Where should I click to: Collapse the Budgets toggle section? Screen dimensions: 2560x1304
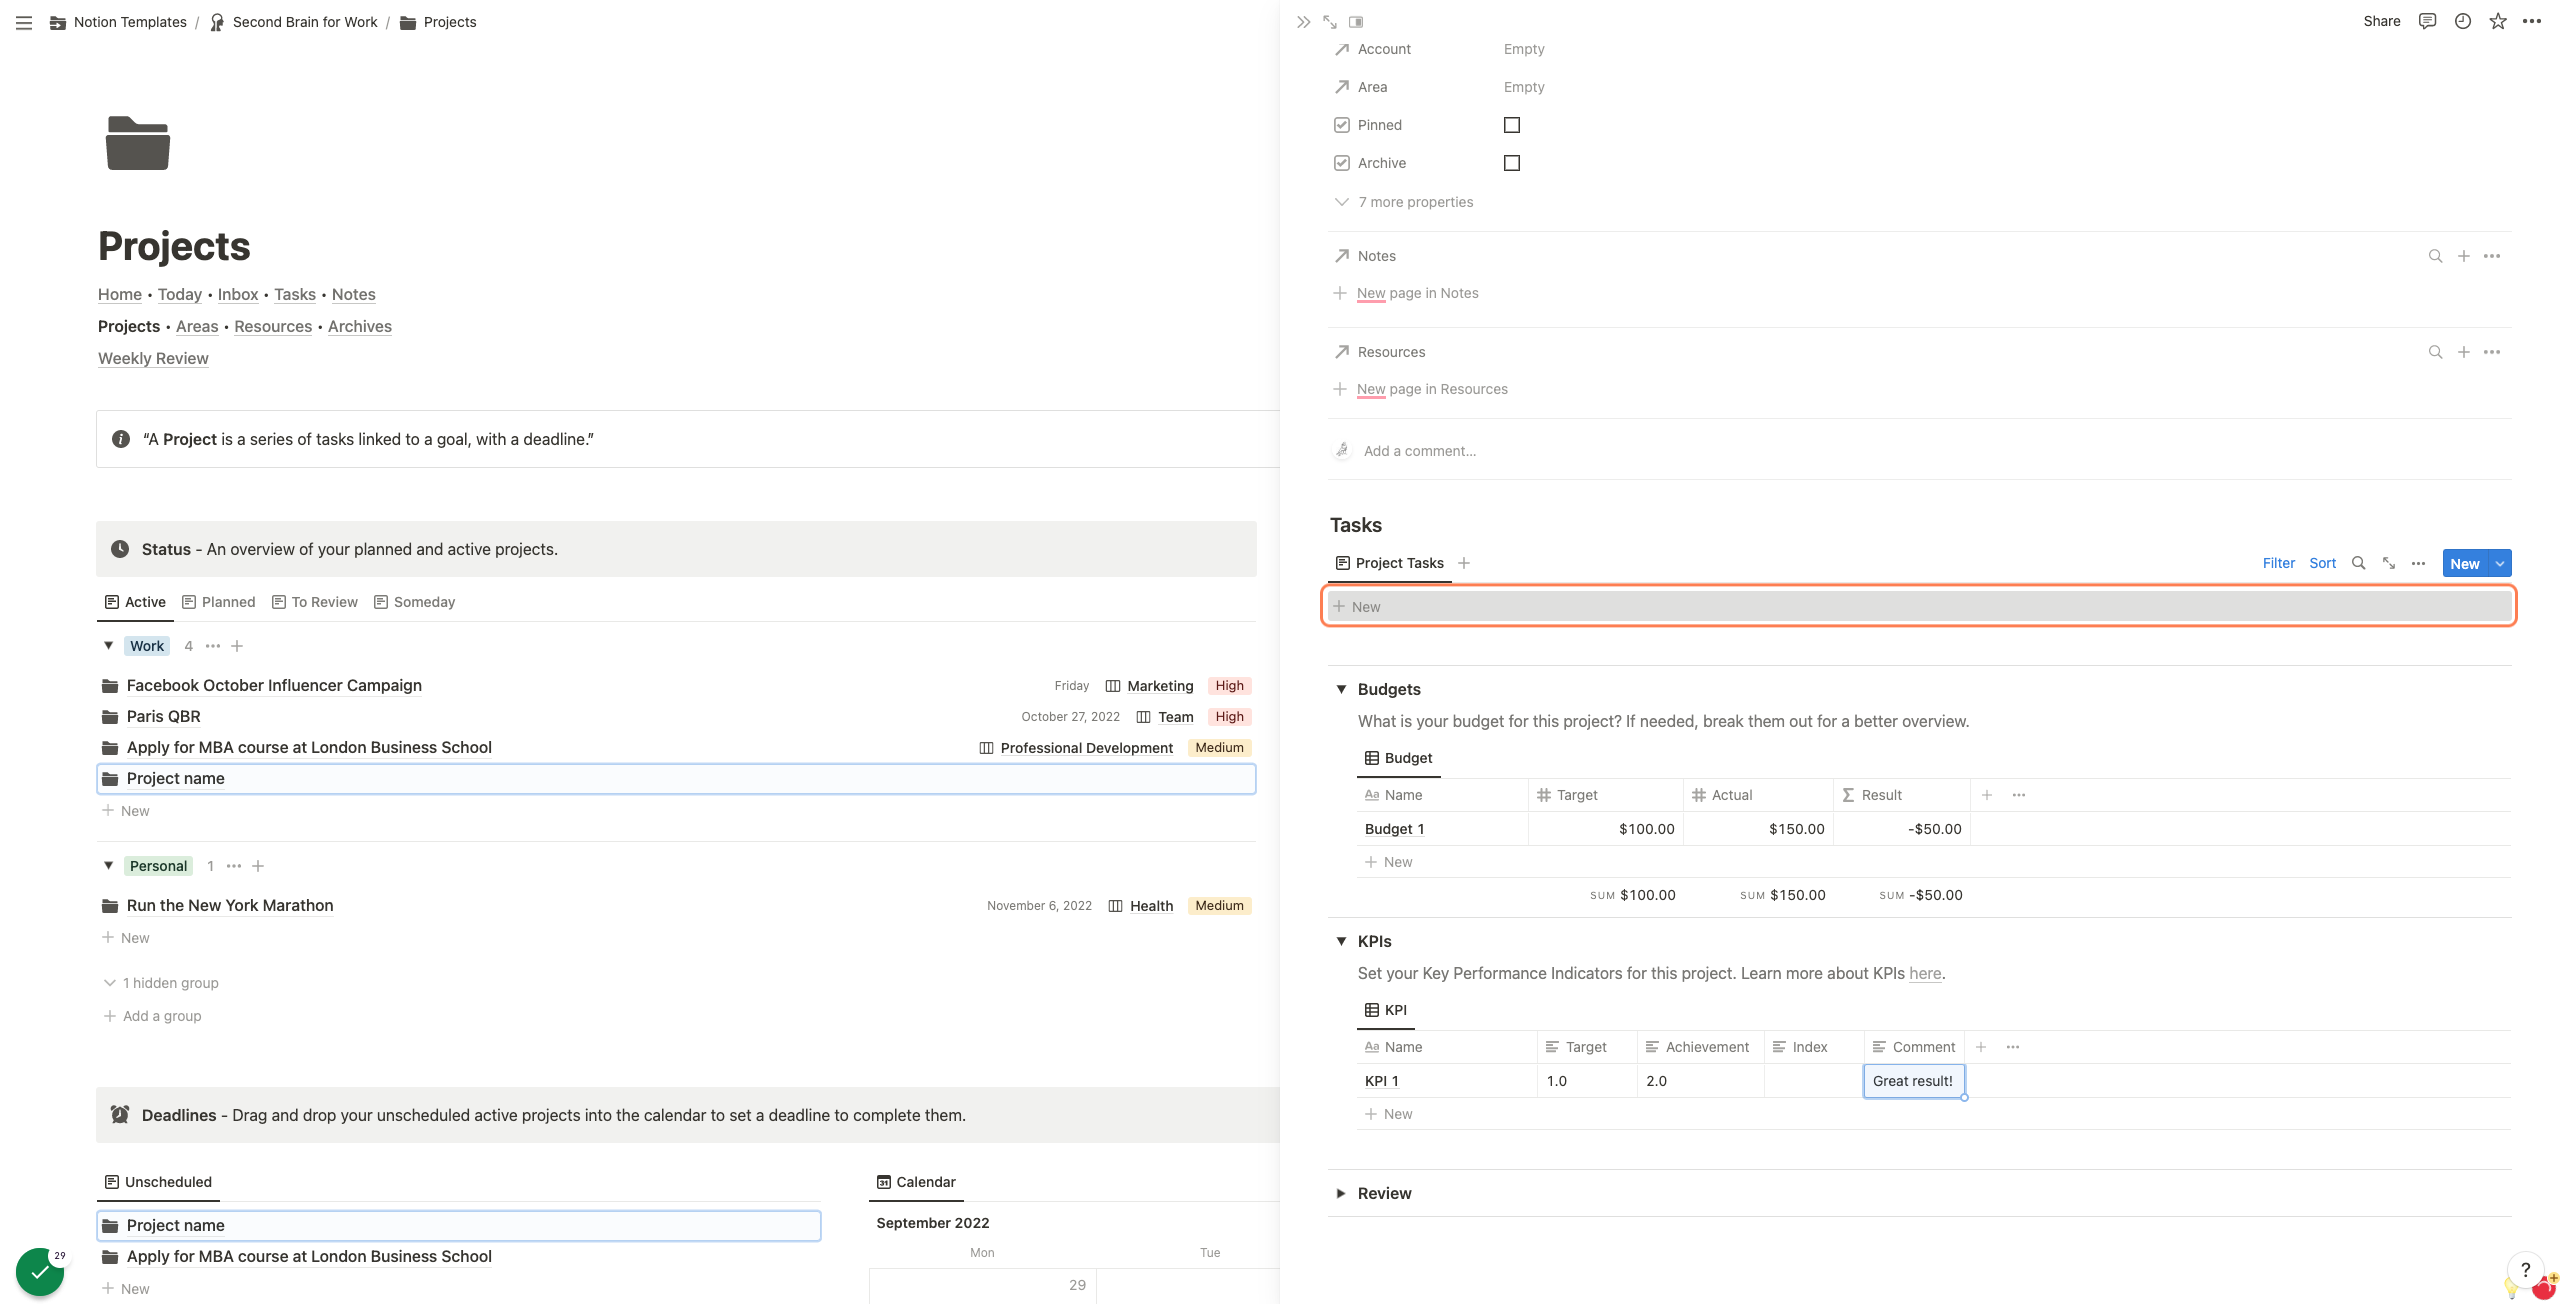tap(1342, 689)
